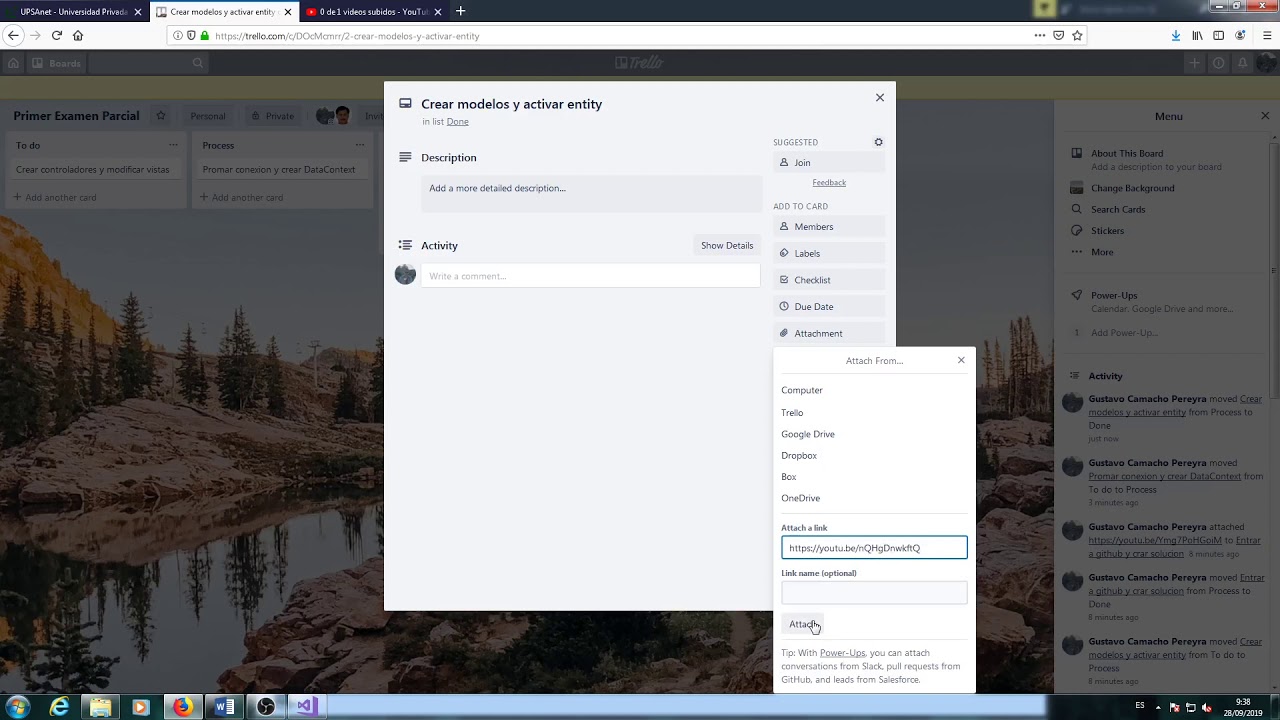The image size is (1280, 720).
Task: Switch to UPSAnet browser tab
Action: click(x=75, y=12)
